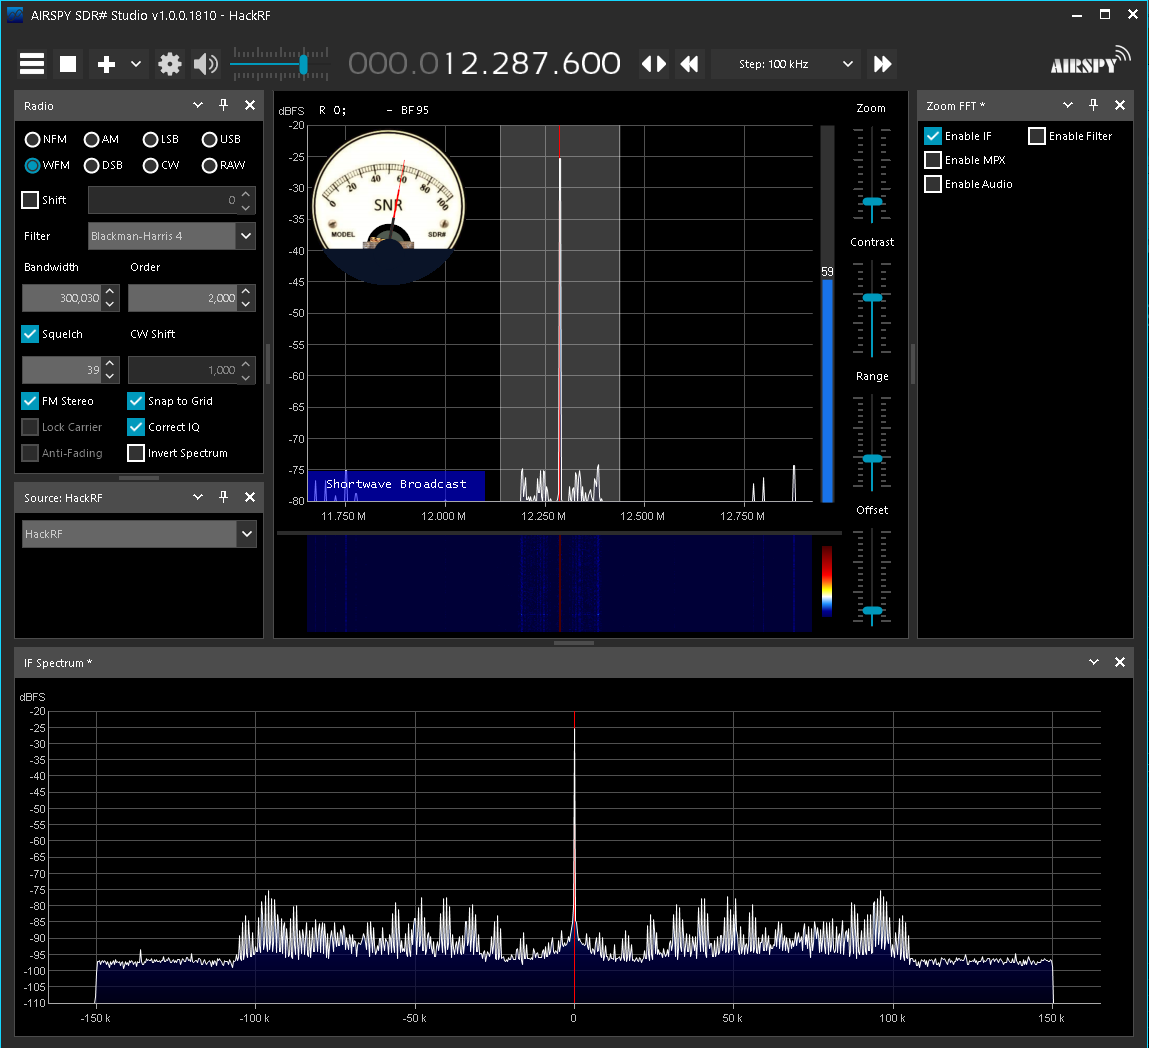Close the Source HackRF panel
Image resolution: width=1149 pixels, height=1048 pixels.
[x=250, y=497]
